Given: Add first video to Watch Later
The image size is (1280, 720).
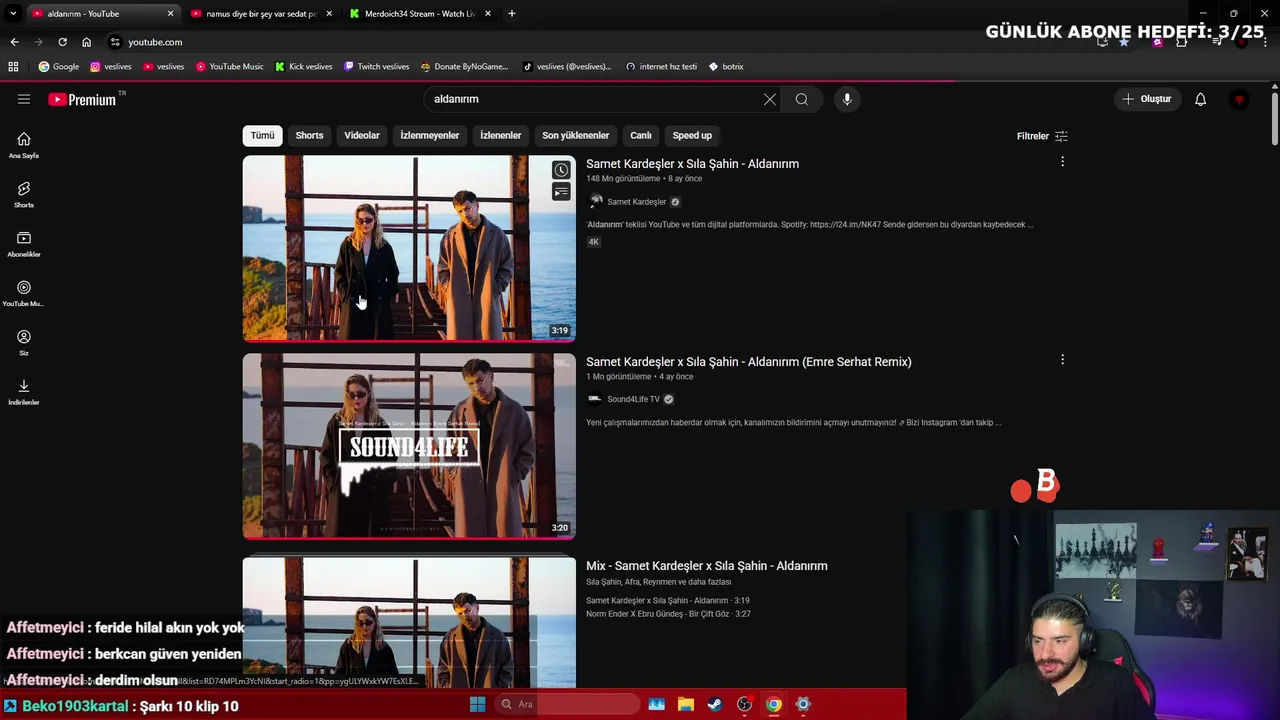Looking at the screenshot, I should 561,170.
